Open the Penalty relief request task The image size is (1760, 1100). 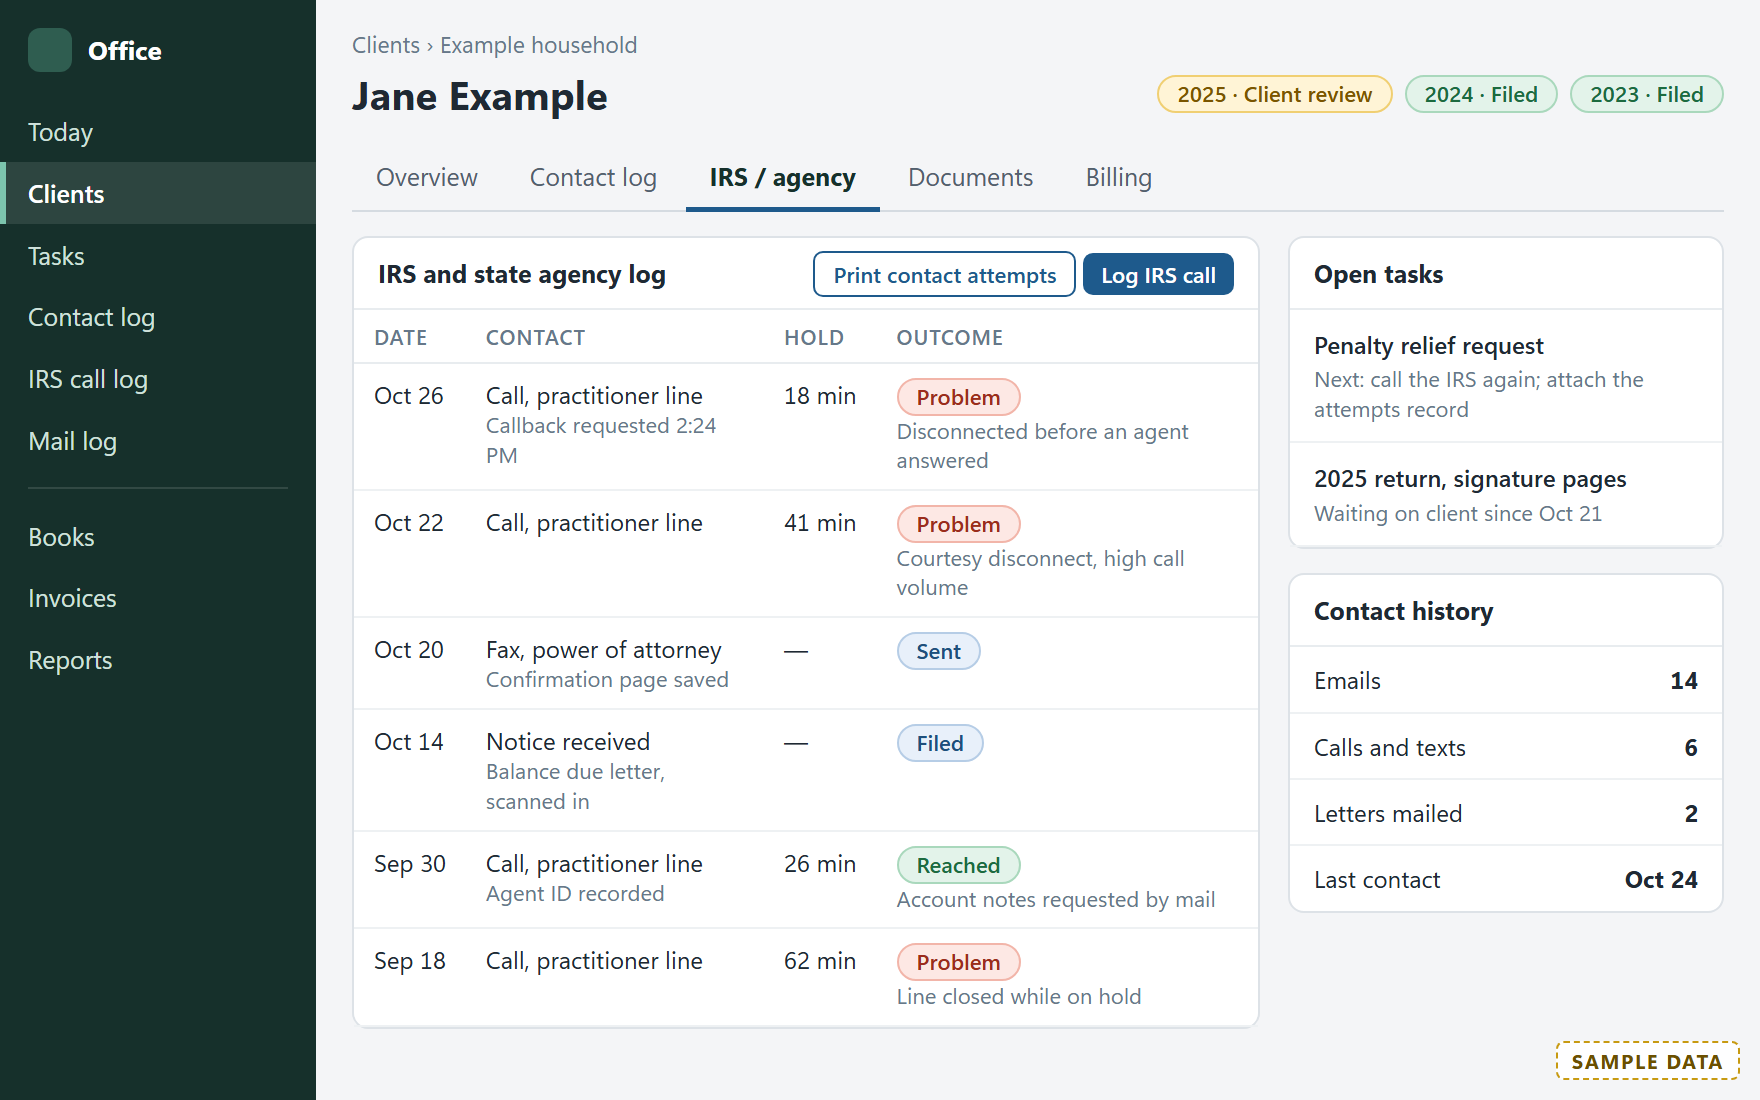[1506, 376]
